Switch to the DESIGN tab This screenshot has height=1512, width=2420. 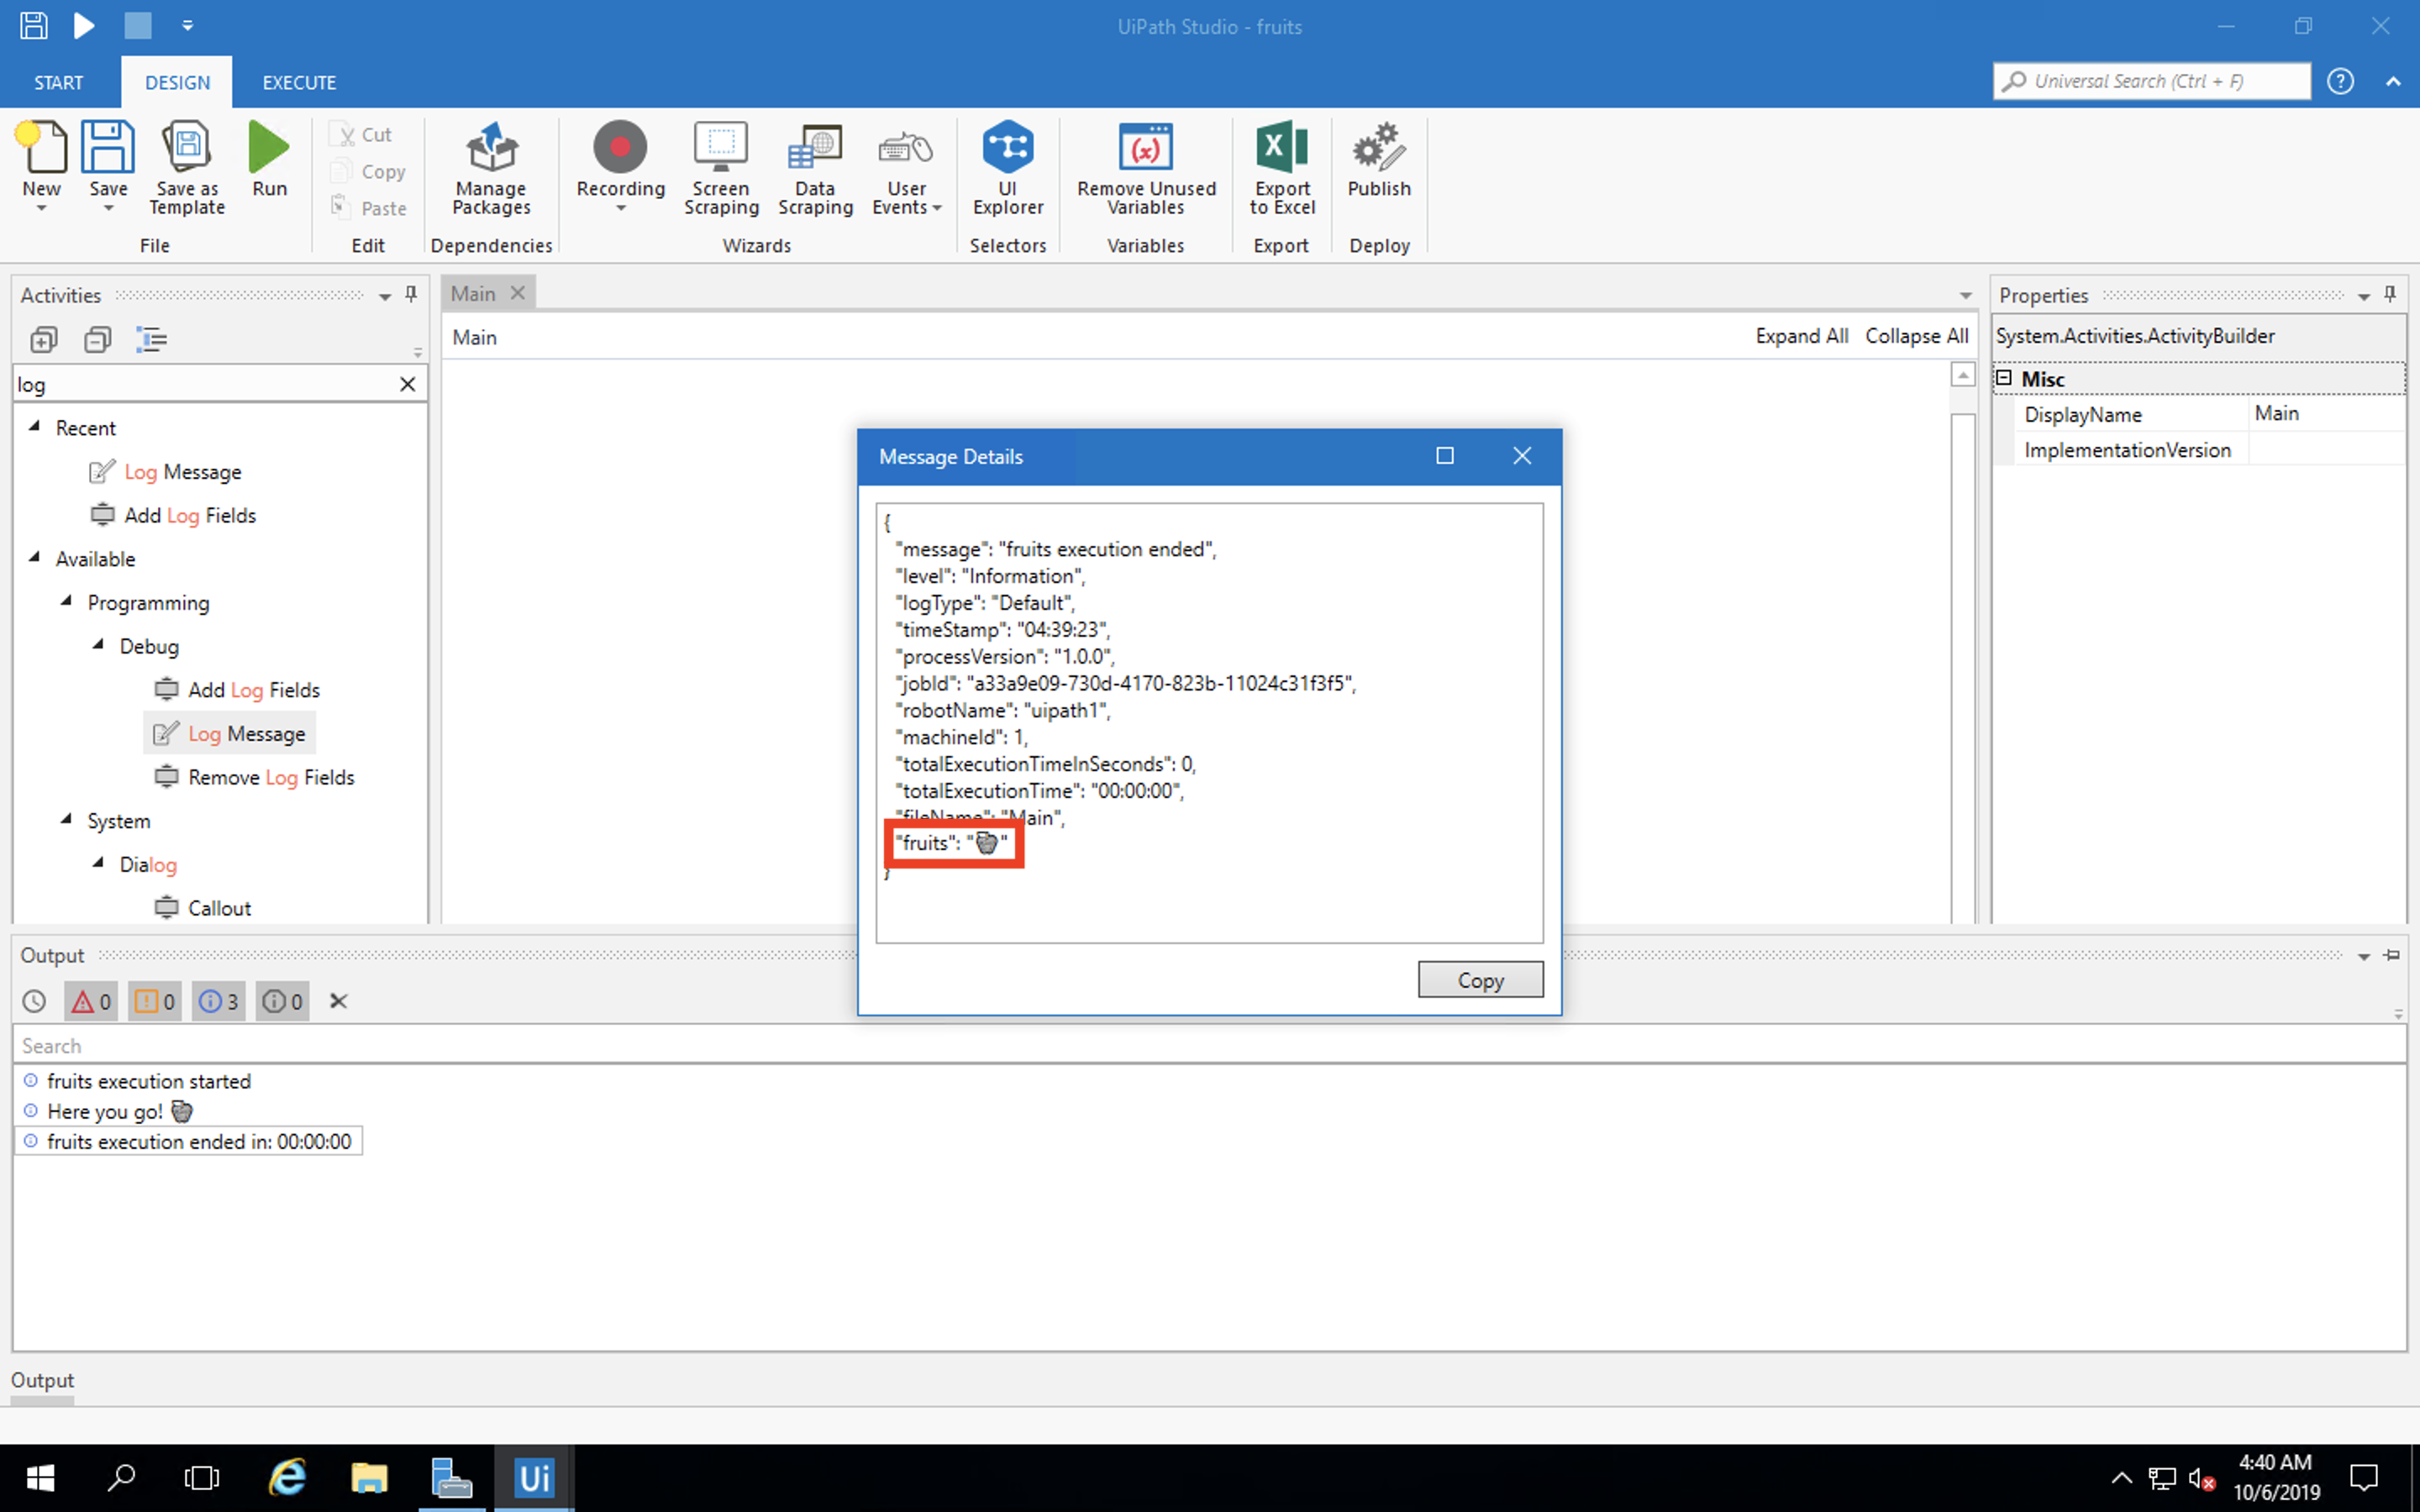[177, 82]
